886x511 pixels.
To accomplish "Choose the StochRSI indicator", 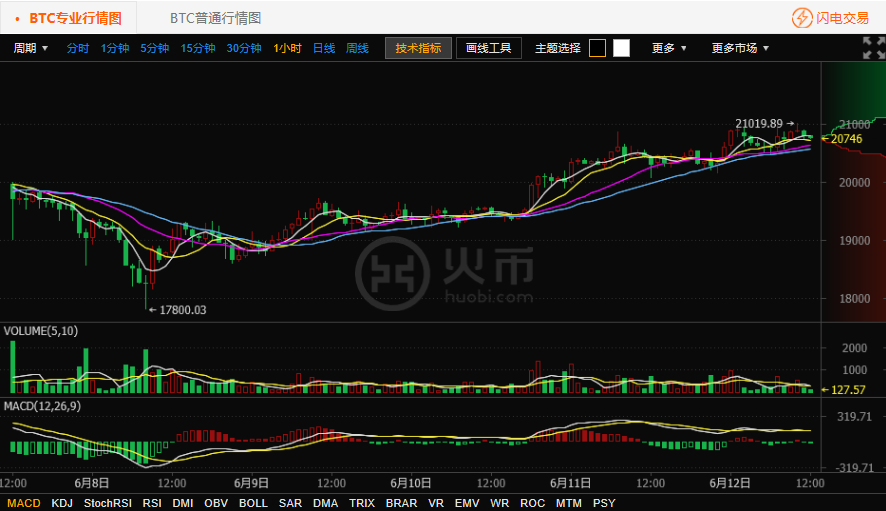I will point(108,503).
